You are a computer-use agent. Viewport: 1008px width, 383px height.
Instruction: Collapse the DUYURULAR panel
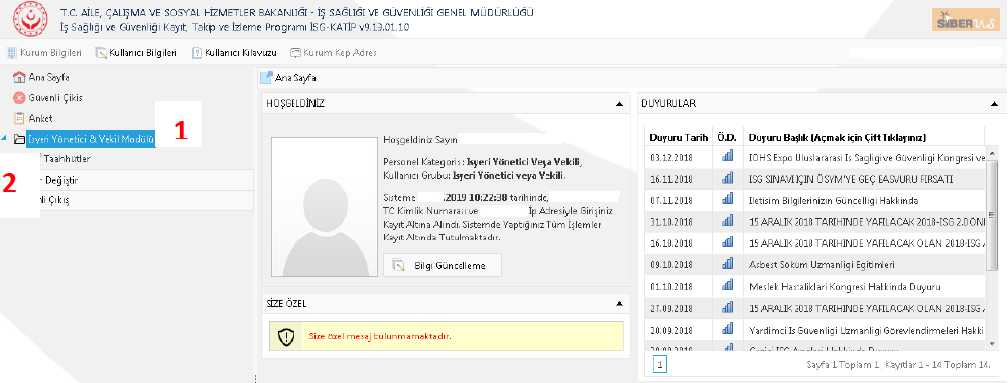(x=994, y=103)
